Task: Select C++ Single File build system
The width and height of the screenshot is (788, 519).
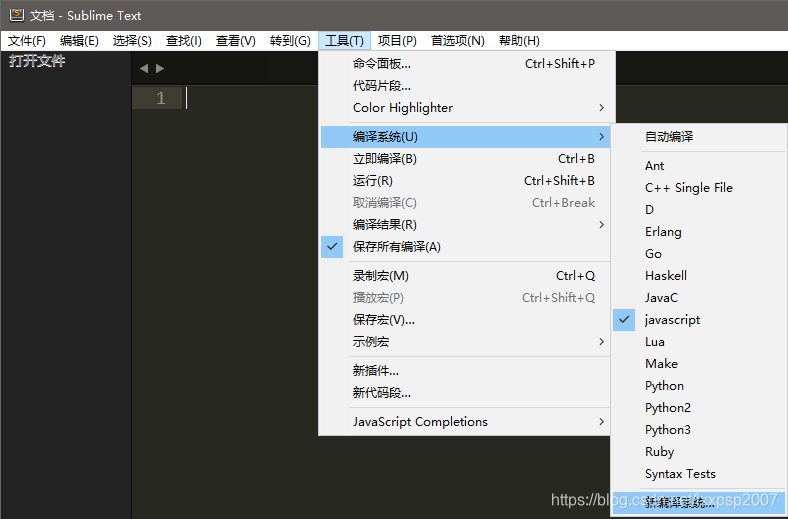Action: point(699,188)
